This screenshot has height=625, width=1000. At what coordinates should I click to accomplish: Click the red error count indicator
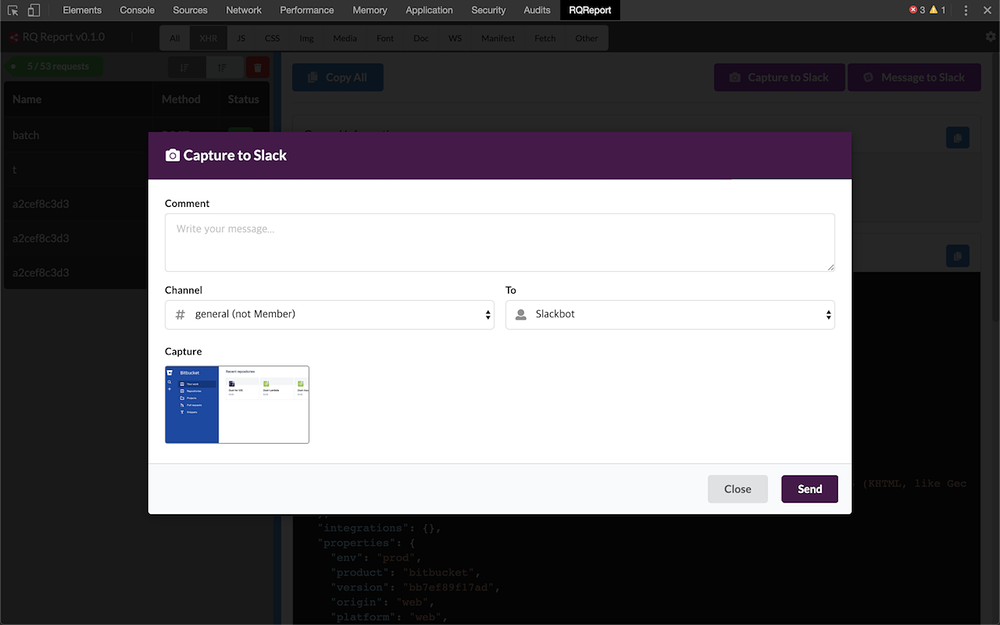pyautogui.click(x=917, y=10)
